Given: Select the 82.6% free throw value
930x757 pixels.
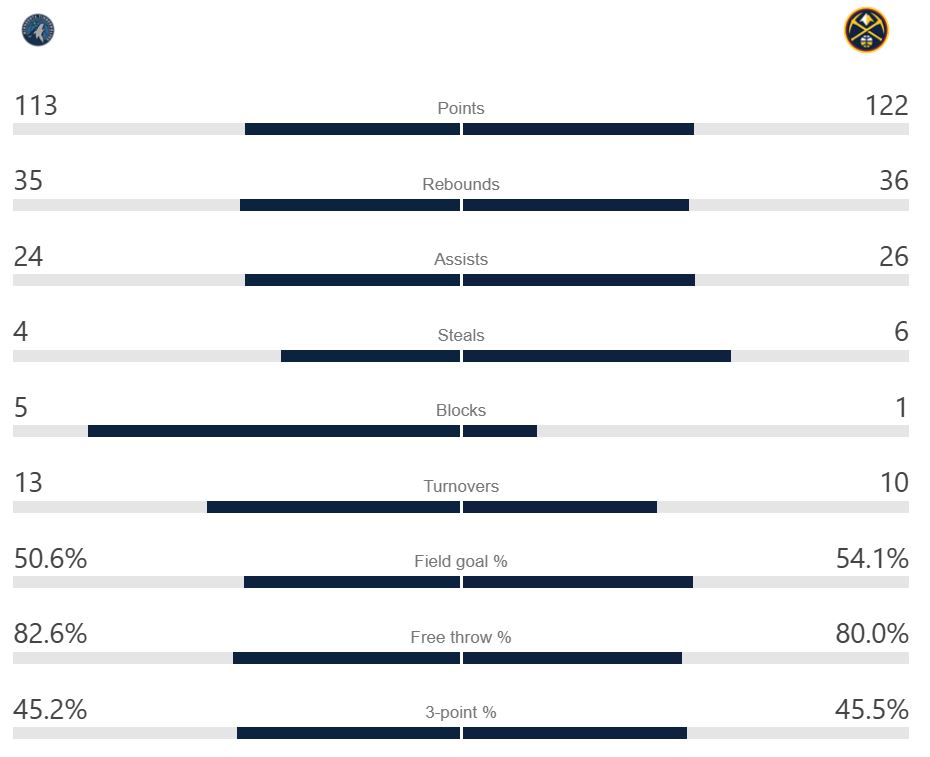Looking at the screenshot, I should (50, 634).
